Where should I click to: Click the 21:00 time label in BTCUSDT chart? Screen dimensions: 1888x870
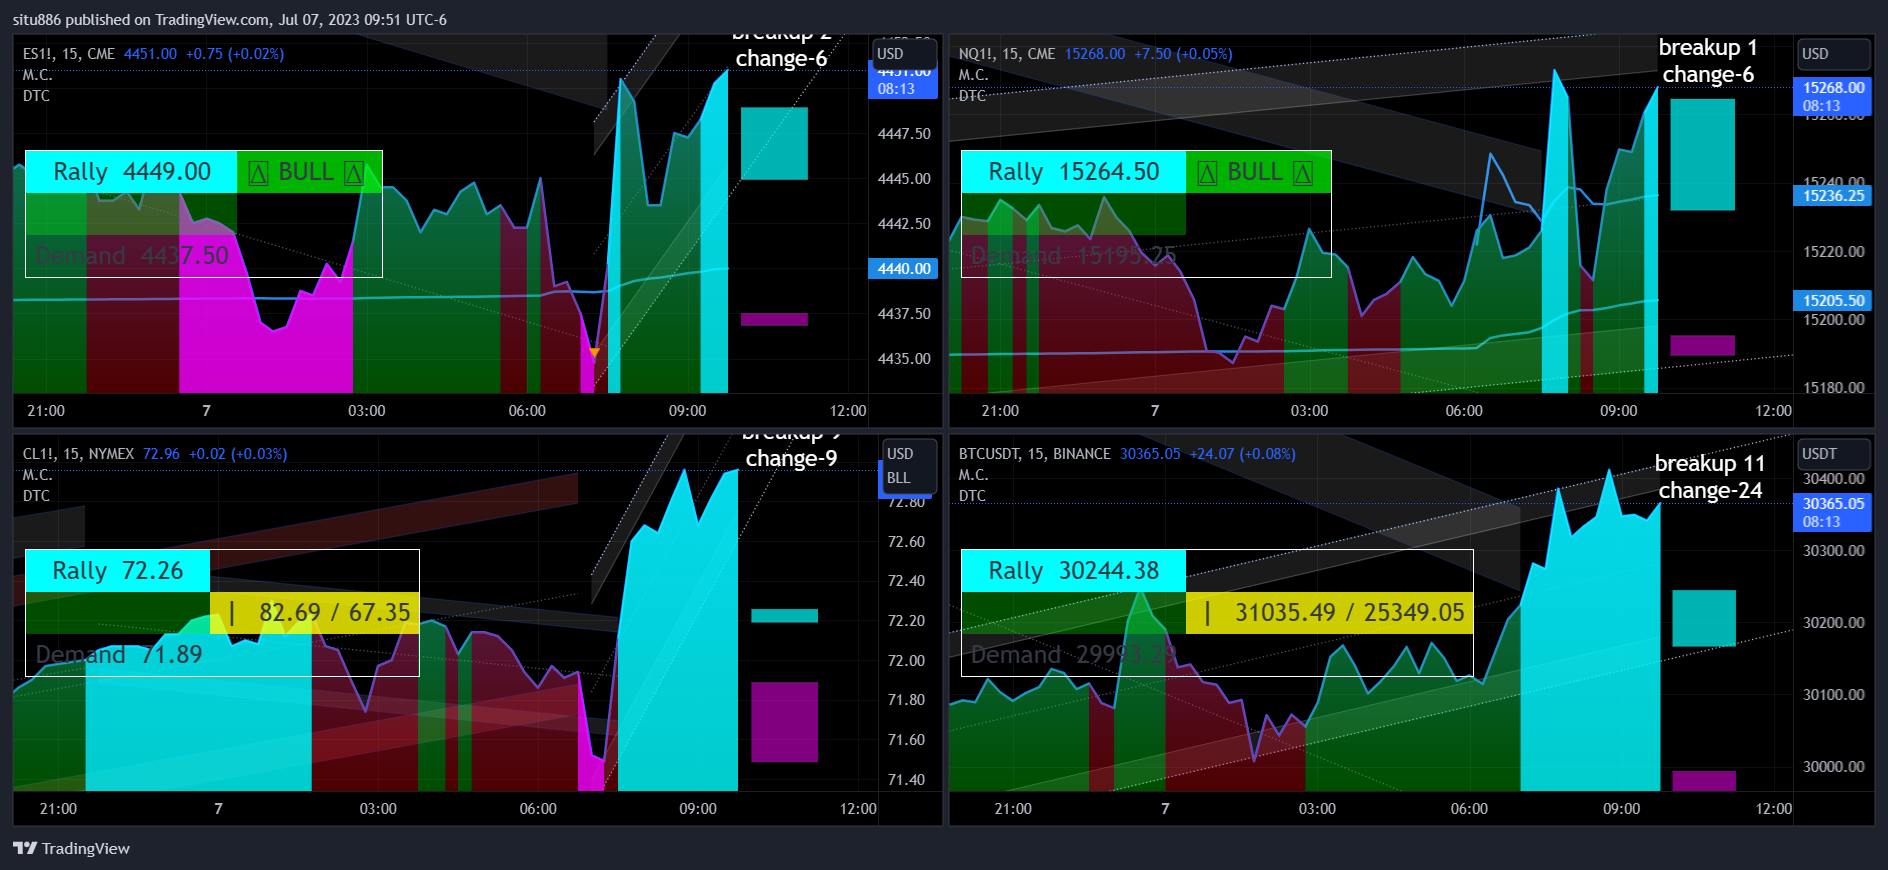coord(1013,809)
